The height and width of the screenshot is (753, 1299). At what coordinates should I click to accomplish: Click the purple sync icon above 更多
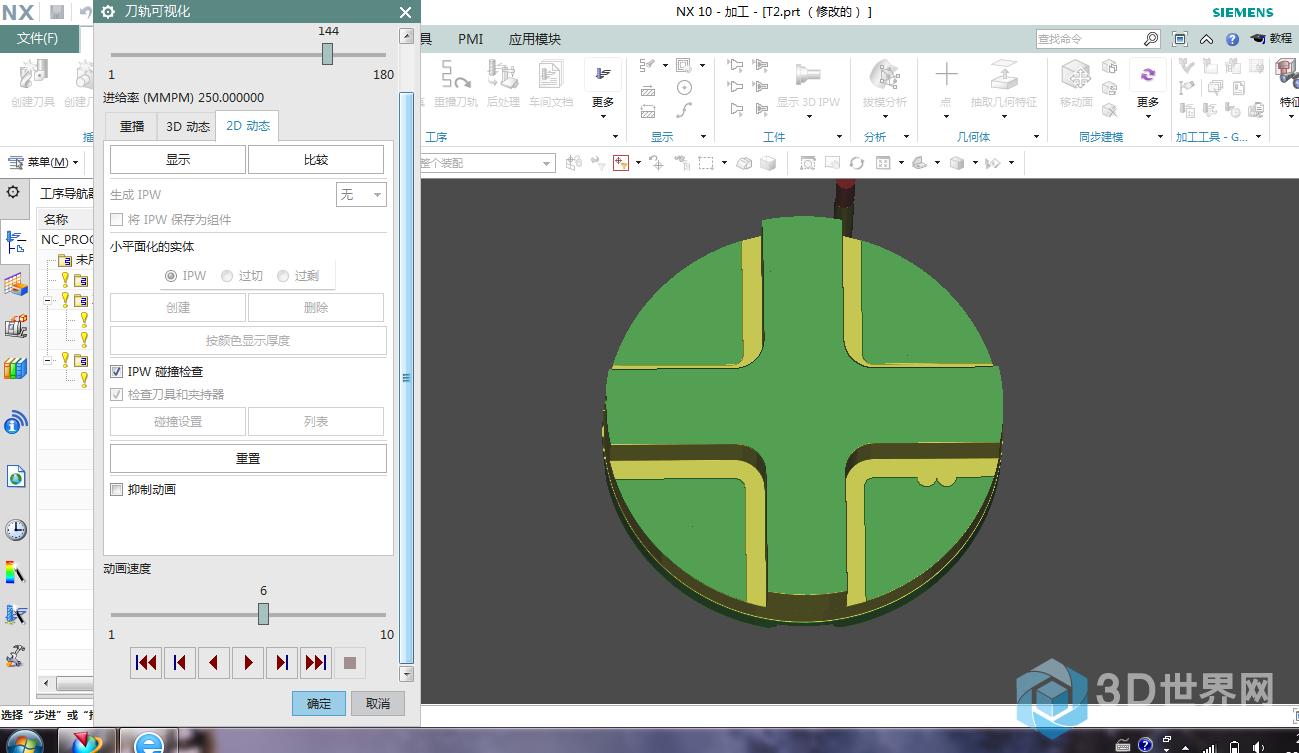(1148, 75)
